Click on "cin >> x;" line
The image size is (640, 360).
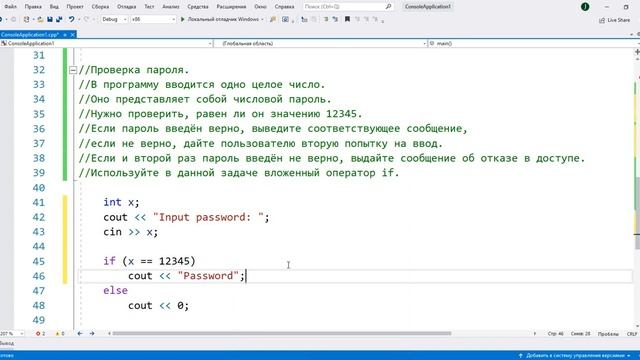pos(131,232)
